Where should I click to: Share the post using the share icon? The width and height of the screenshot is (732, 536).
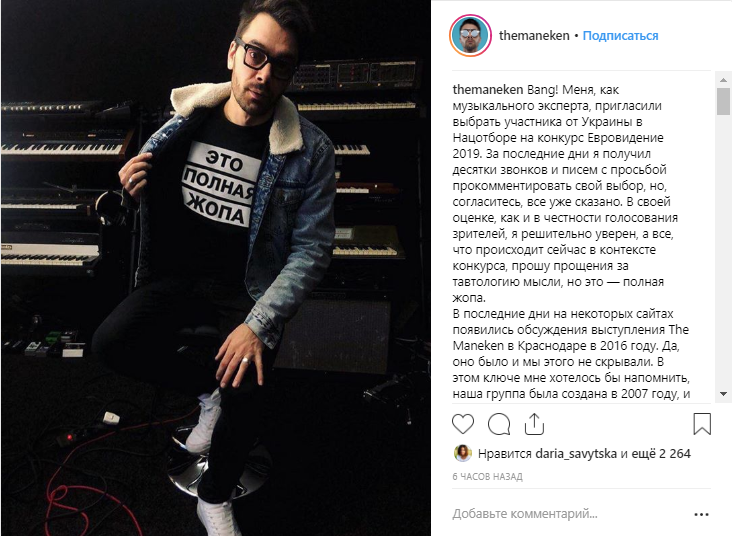coord(534,424)
